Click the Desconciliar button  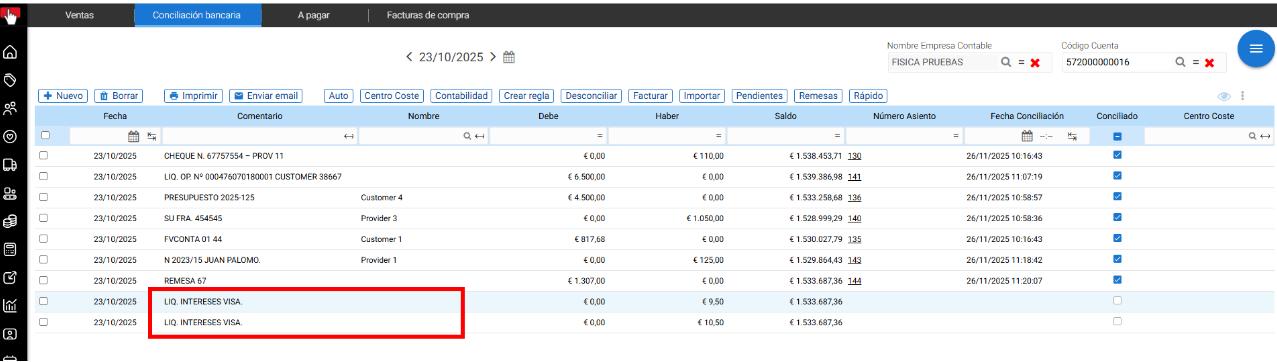click(x=591, y=96)
